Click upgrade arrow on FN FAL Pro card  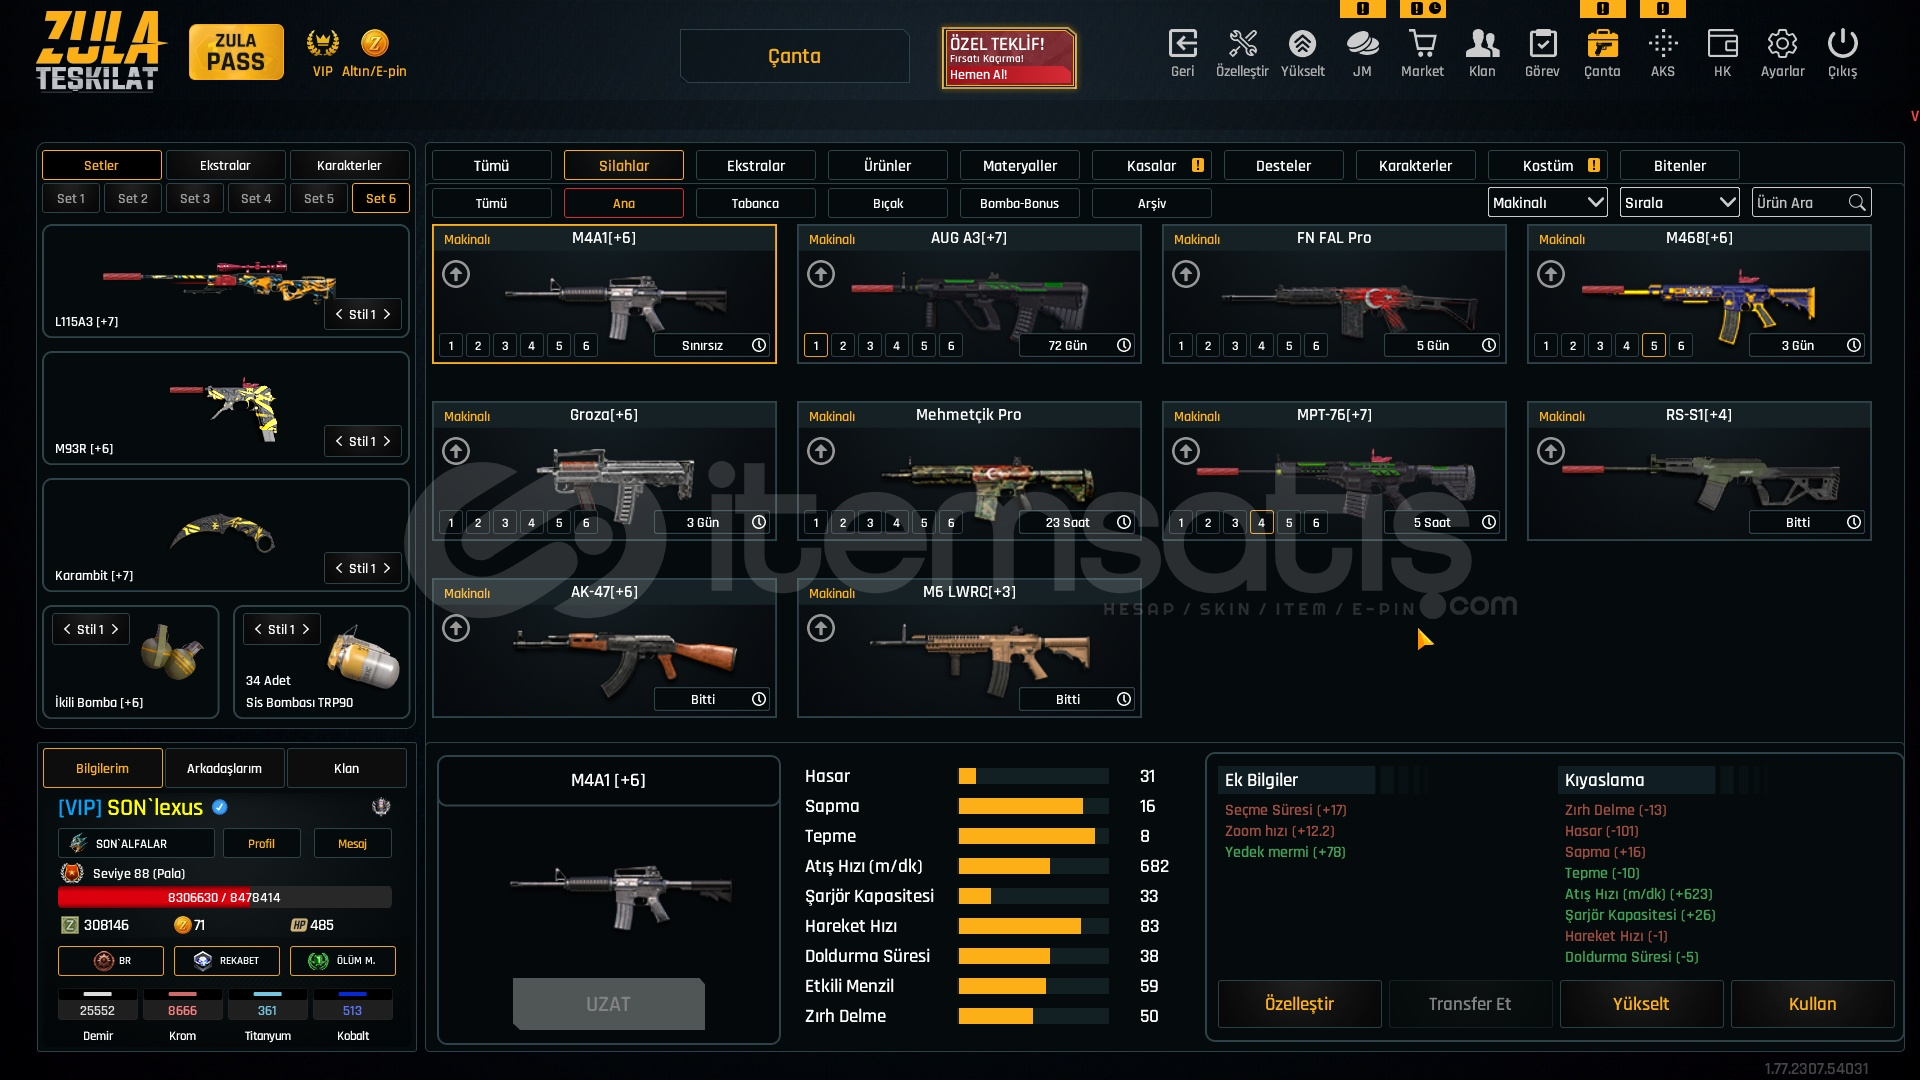coord(1186,274)
